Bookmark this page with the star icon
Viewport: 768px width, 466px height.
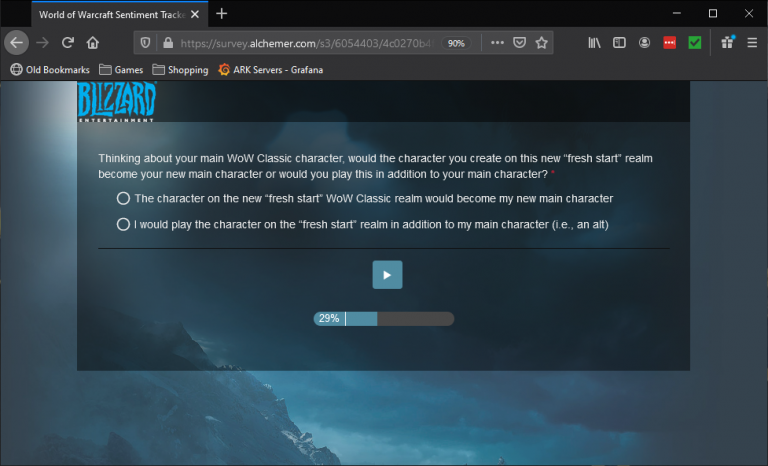542,43
